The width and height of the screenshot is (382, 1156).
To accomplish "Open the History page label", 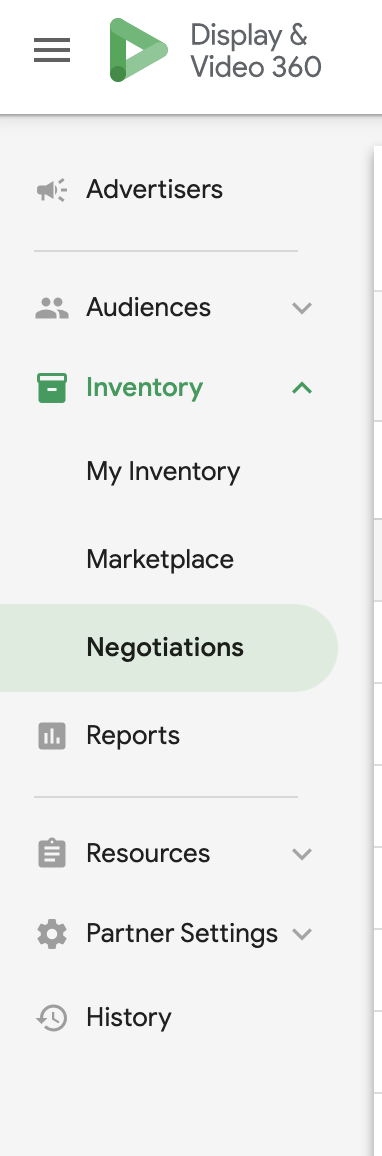I will tap(128, 1017).
